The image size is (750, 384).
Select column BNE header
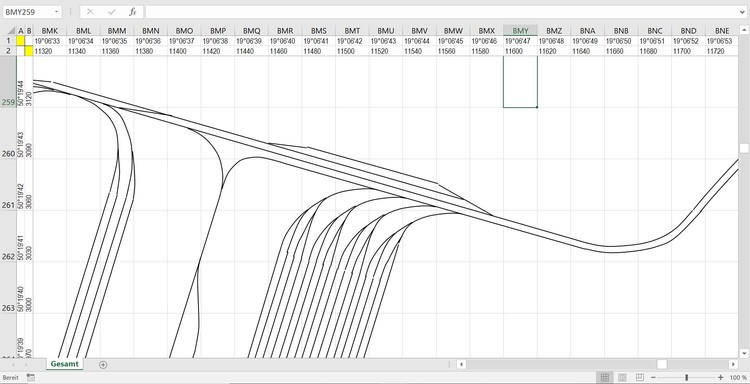pyautogui.click(x=722, y=31)
